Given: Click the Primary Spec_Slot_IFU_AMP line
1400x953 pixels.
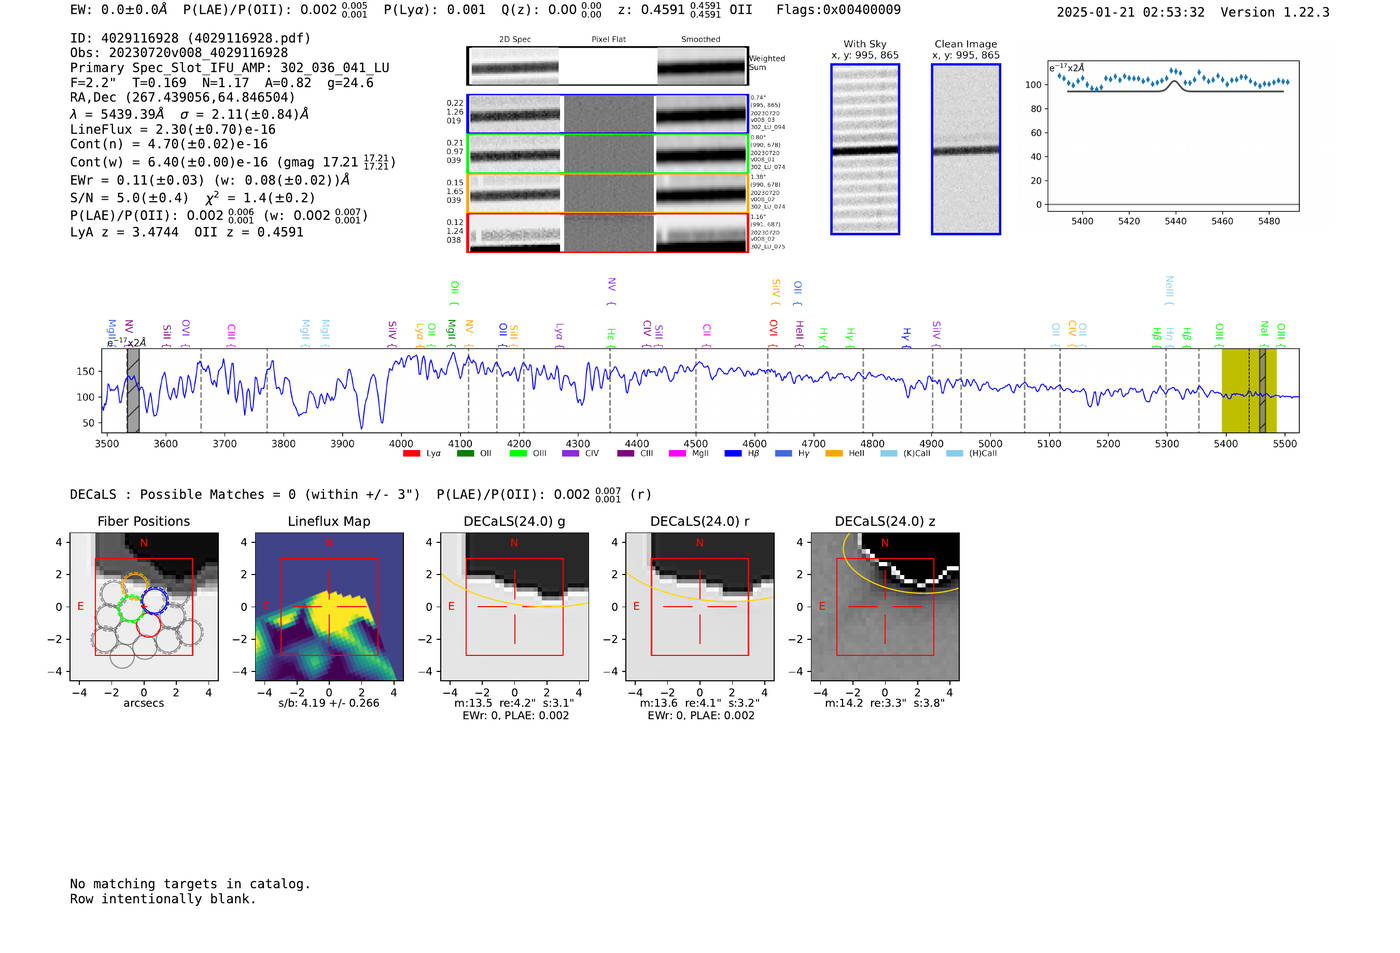Looking at the screenshot, I should [x=230, y=68].
